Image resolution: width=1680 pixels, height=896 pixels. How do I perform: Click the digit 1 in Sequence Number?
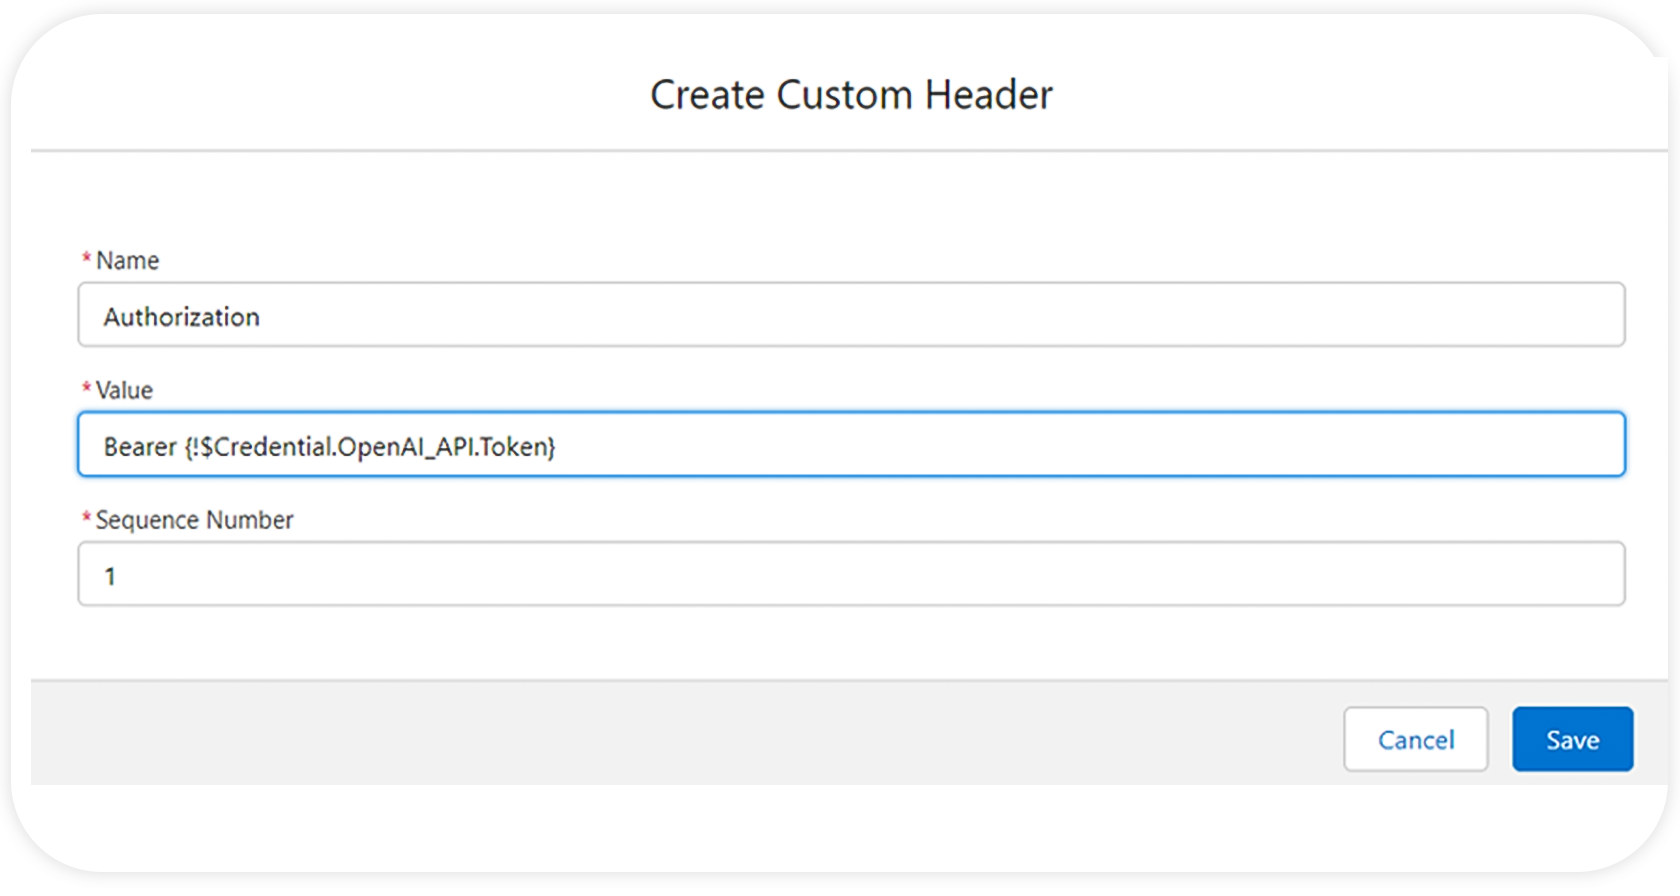pyautogui.click(x=110, y=576)
